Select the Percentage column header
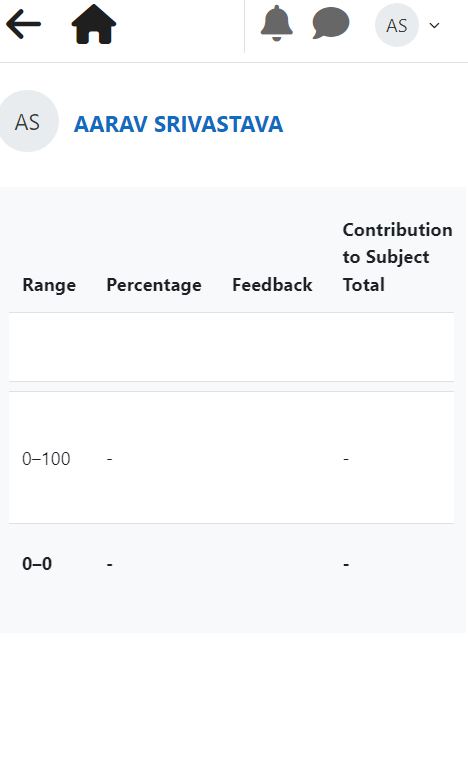Screen dimensions: 468x781 click(x=154, y=285)
